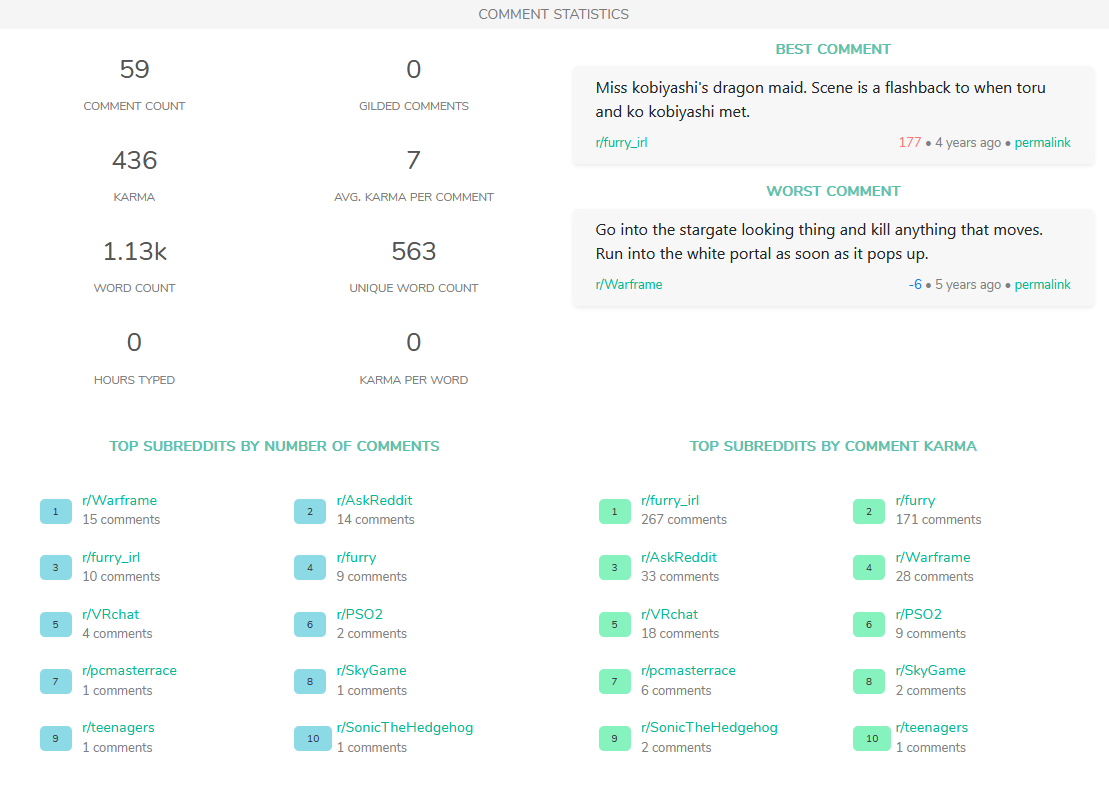The width and height of the screenshot is (1109, 794).
Task: Click blue rank badge 2 beside r/AskReddit
Action: [x=310, y=511]
